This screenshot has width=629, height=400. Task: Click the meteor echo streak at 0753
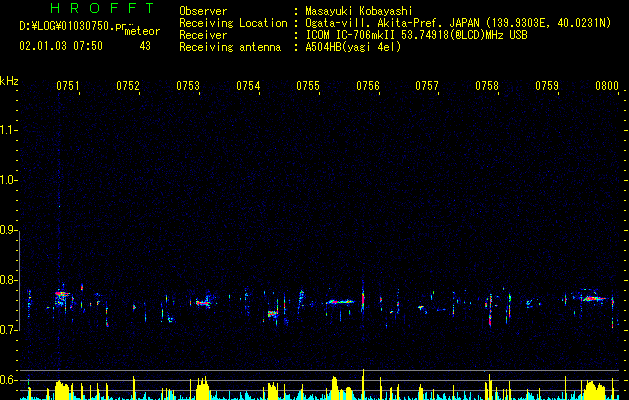pyautogui.click(x=204, y=303)
